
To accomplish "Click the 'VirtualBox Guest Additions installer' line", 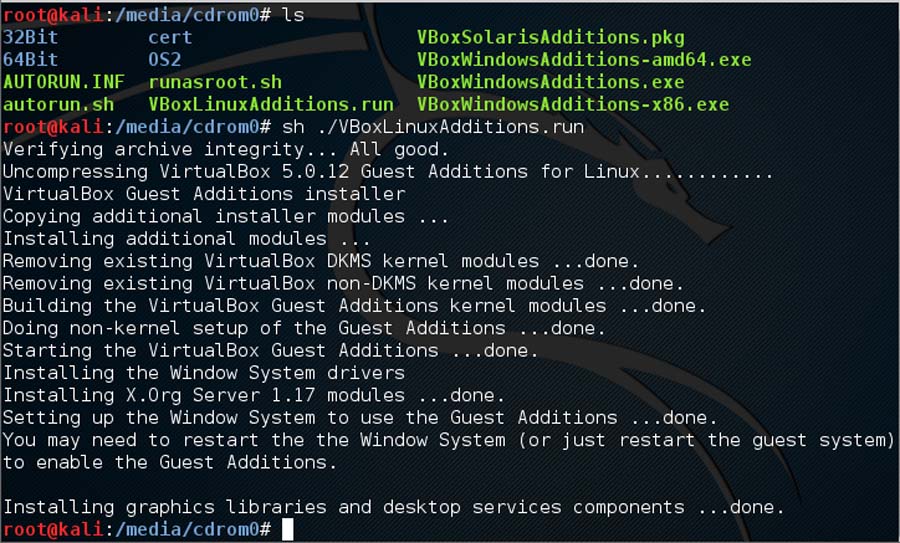I will (x=203, y=194).
